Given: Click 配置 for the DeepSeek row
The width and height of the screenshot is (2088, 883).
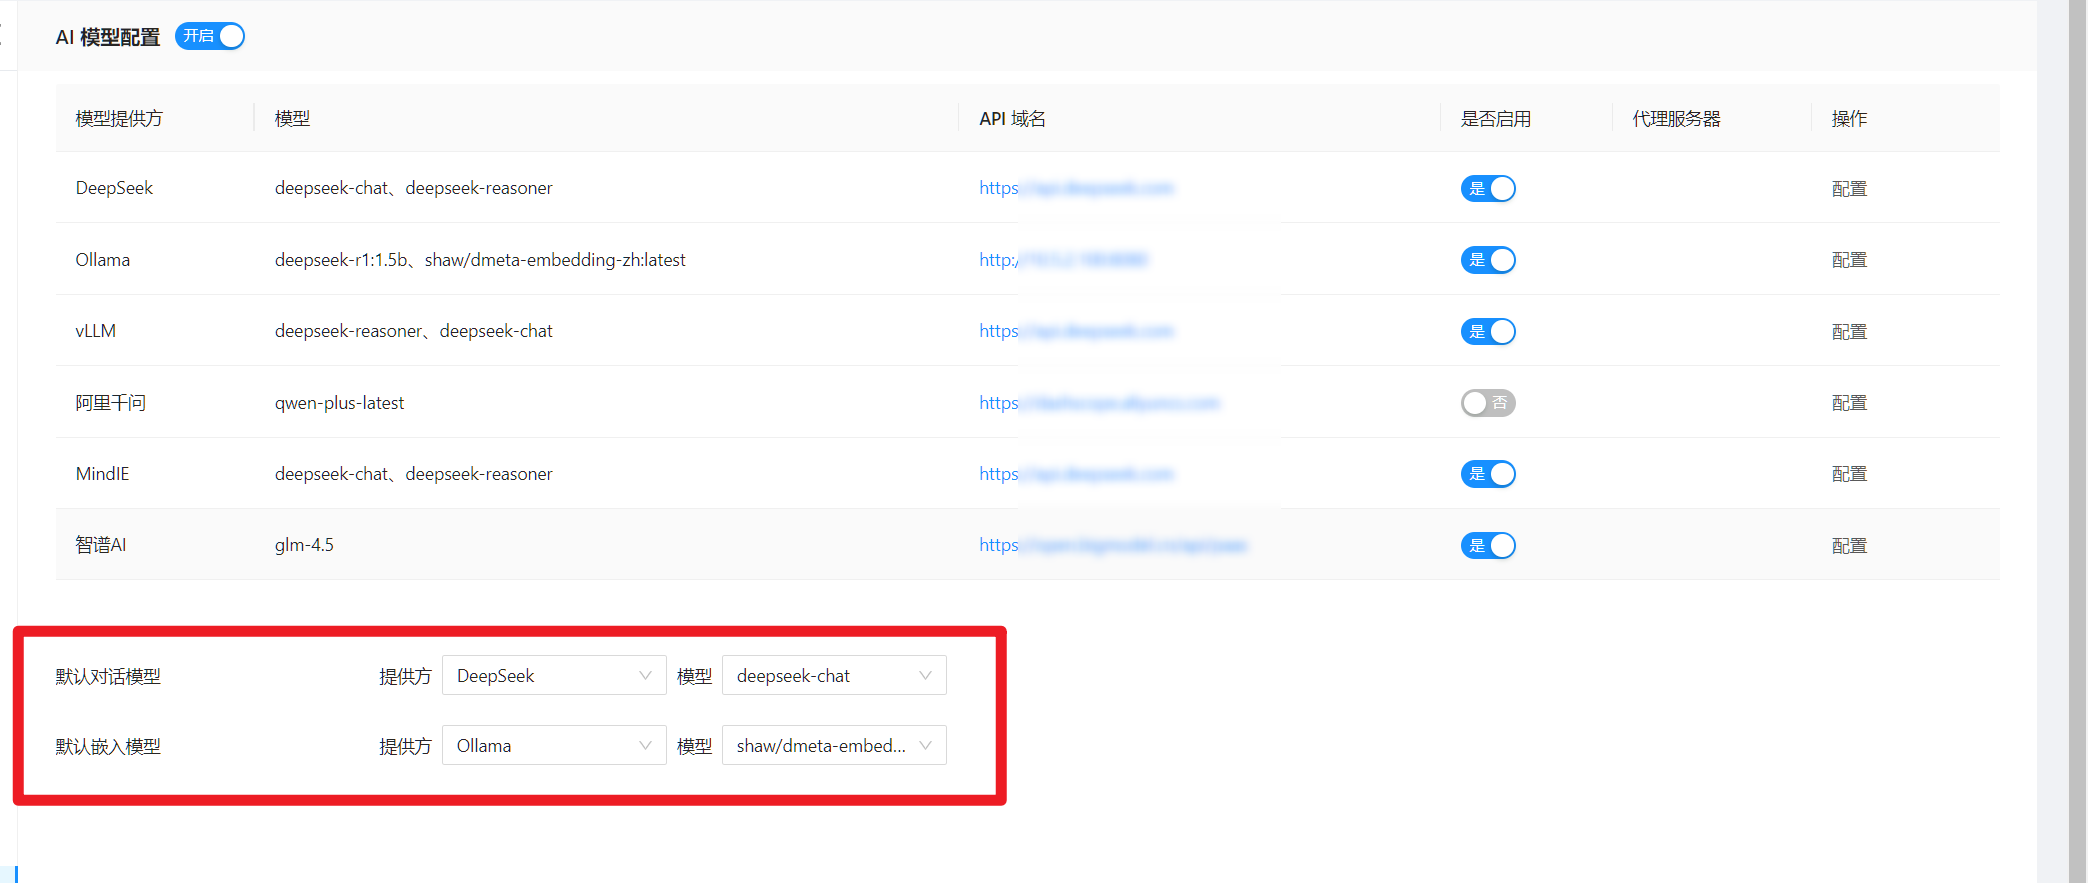Looking at the screenshot, I should 1849,189.
